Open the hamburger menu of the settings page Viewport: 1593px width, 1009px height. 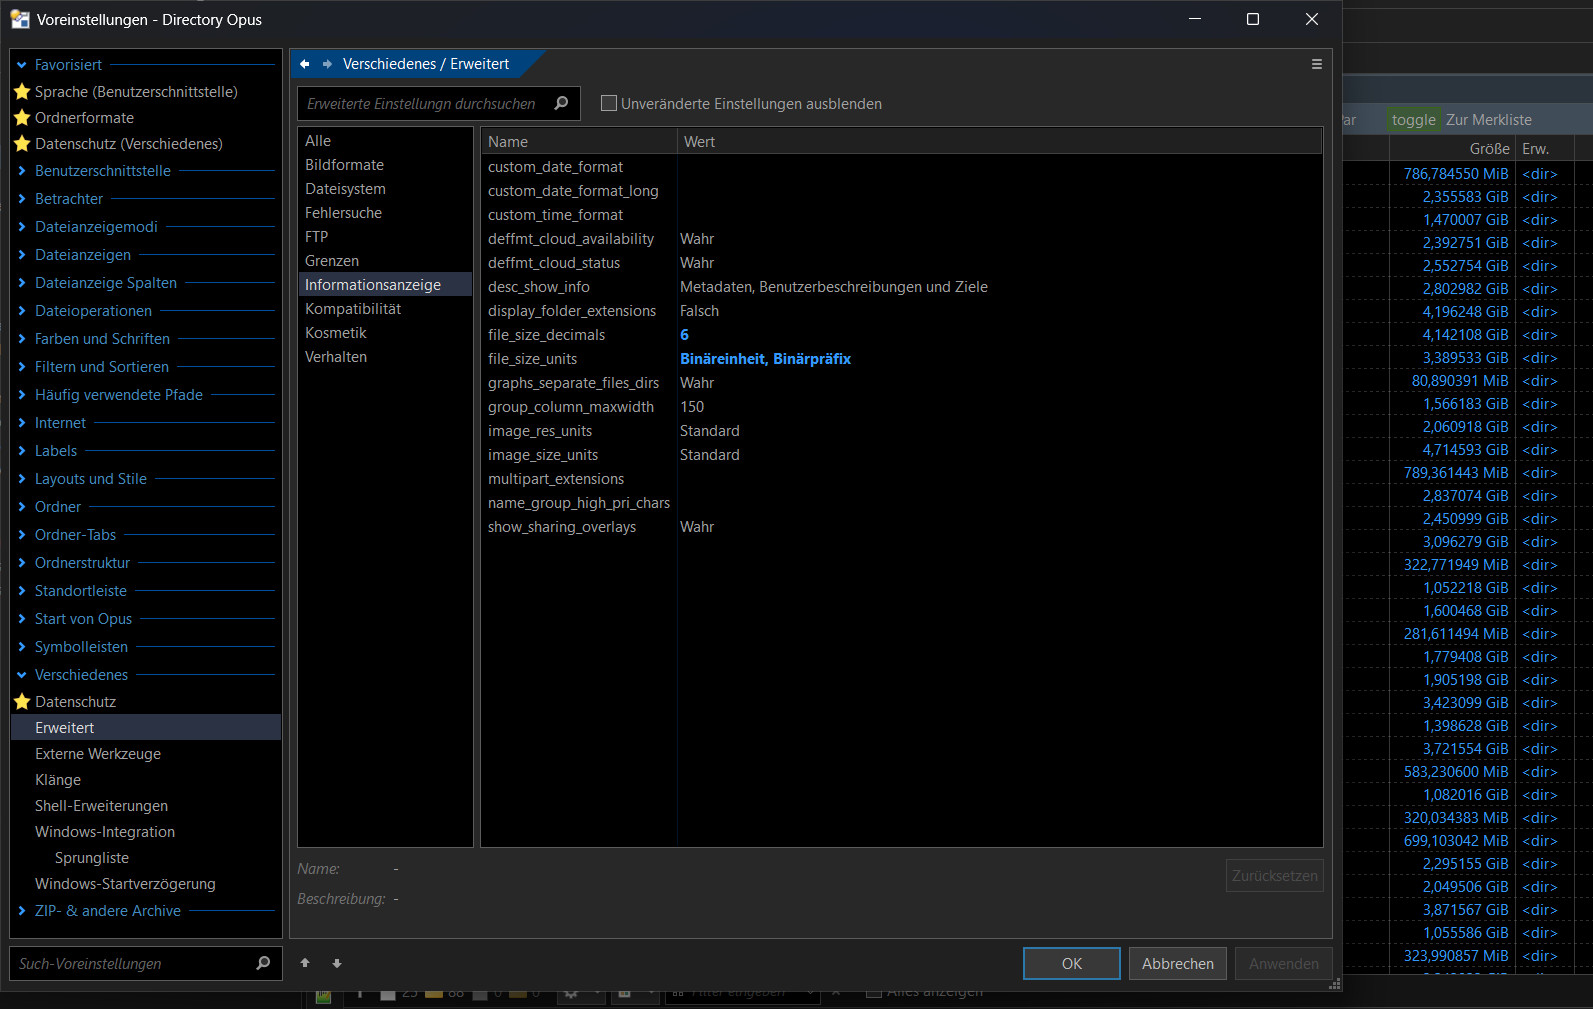click(x=1317, y=64)
